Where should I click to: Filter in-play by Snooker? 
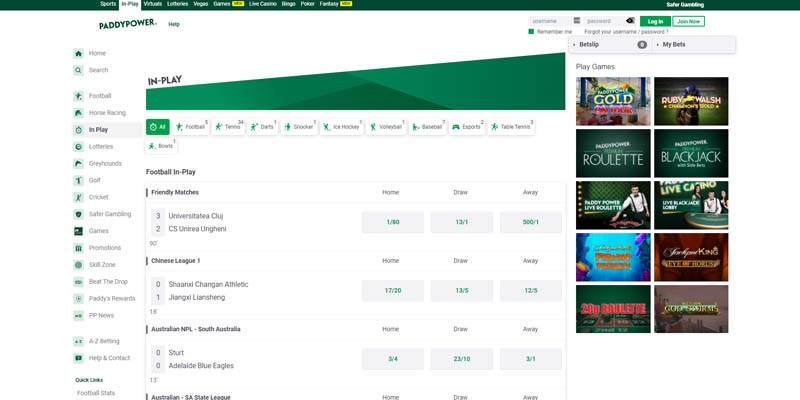pos(299,127)
